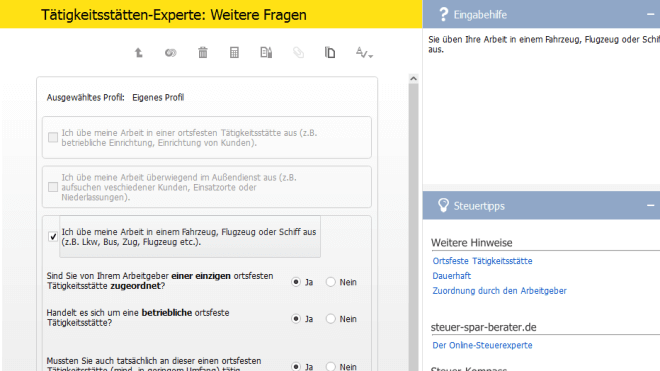The width and height of the screenshot is (660, 371).
Task: Open Zuordnung durch den Arbeitgeber link
Action: point(500,291)
